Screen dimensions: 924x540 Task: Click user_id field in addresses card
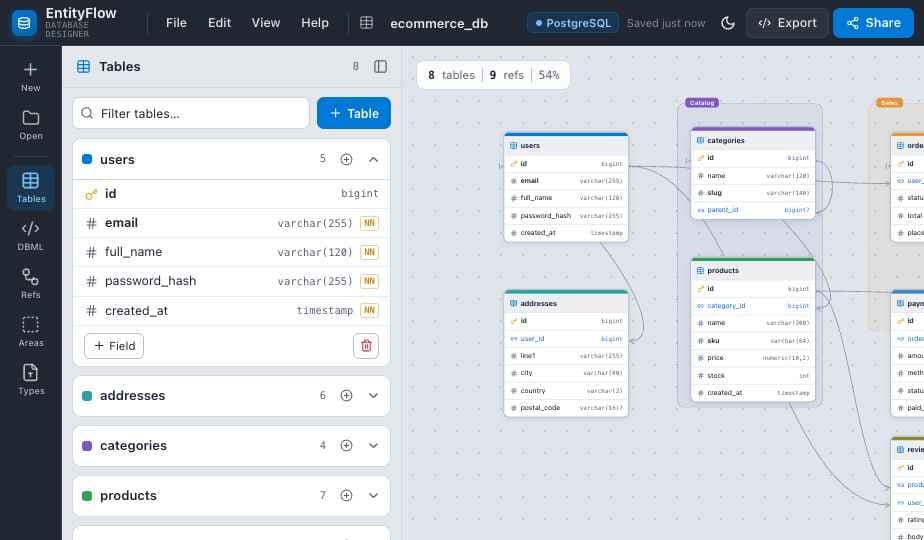click(566, 338)
